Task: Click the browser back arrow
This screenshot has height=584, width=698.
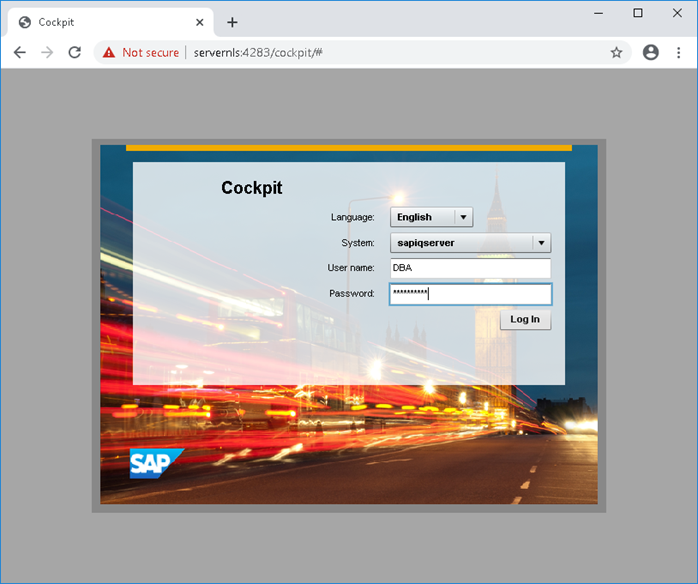Action: tap(20, 53)
